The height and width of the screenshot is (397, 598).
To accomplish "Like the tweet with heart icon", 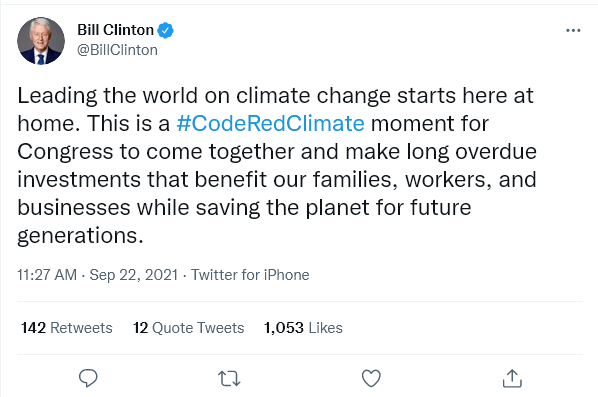I will 371,378.
